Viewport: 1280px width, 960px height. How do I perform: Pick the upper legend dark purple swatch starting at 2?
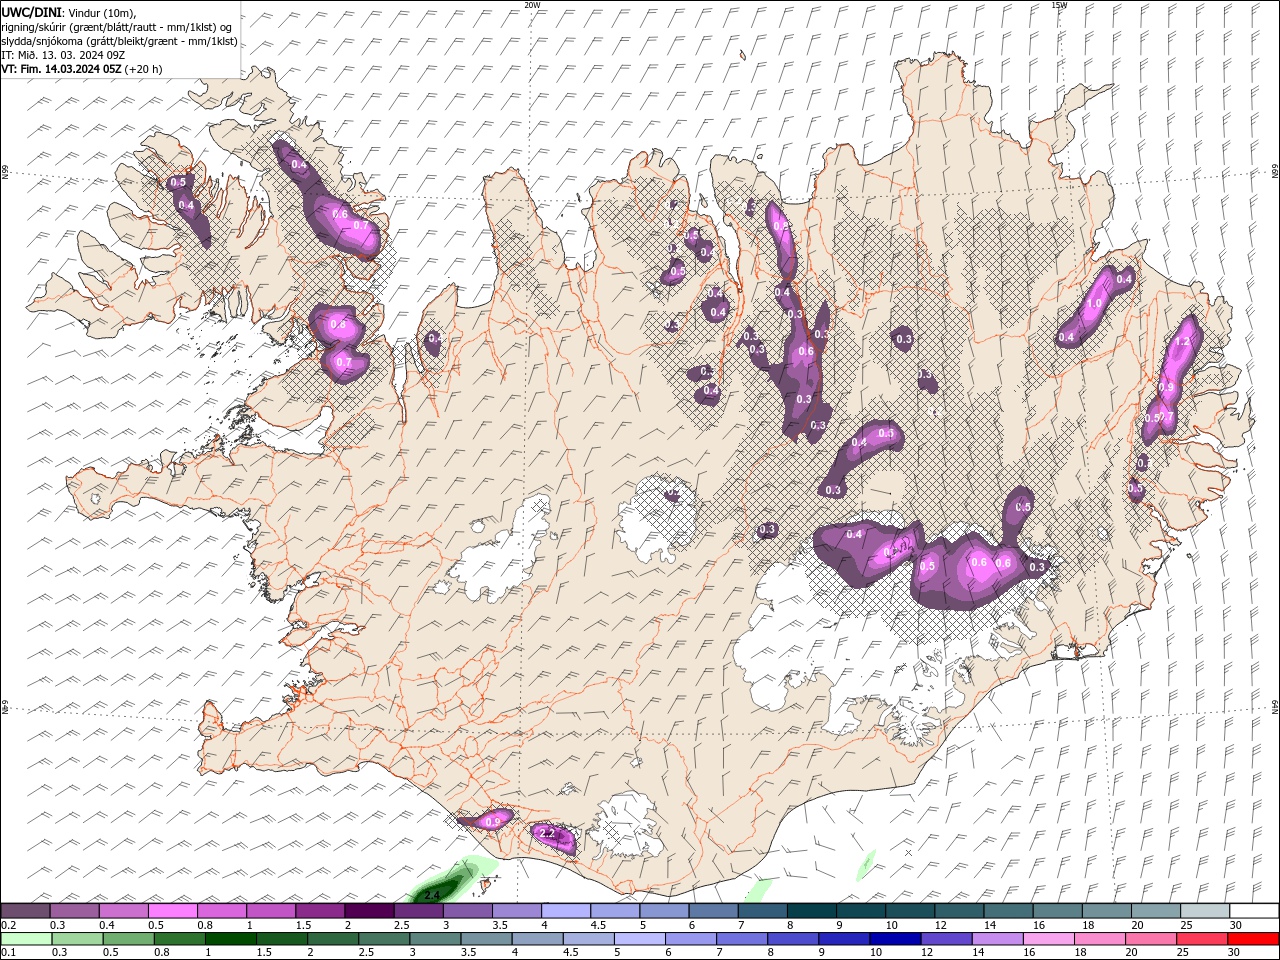click(x=369, y=911)
